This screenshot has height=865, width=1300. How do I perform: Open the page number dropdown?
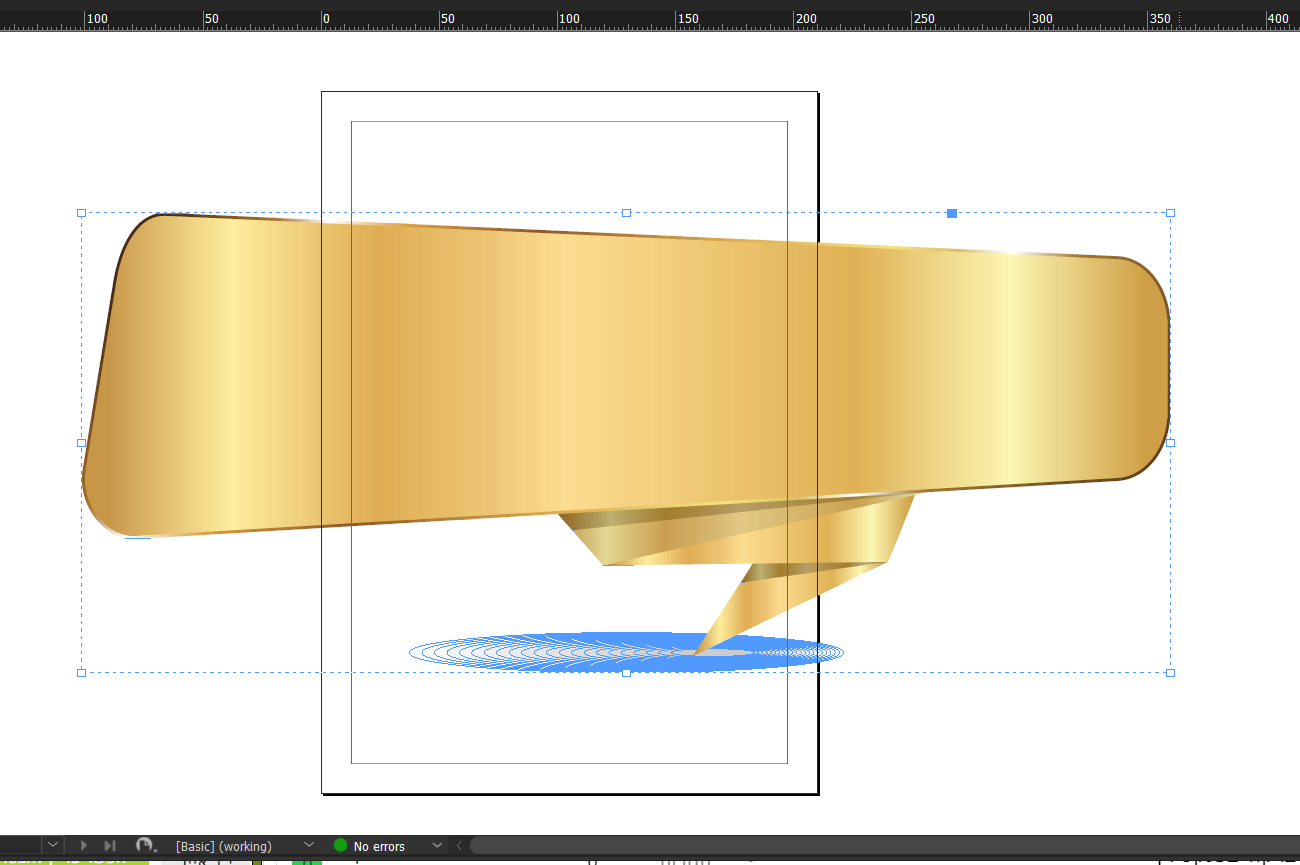[53, 846]
